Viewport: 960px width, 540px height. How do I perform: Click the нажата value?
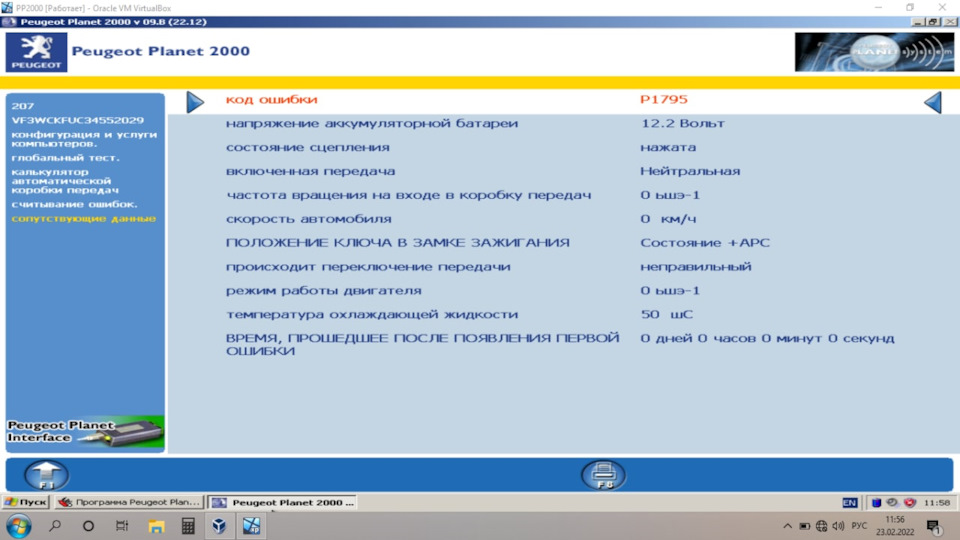coord(668,148)
